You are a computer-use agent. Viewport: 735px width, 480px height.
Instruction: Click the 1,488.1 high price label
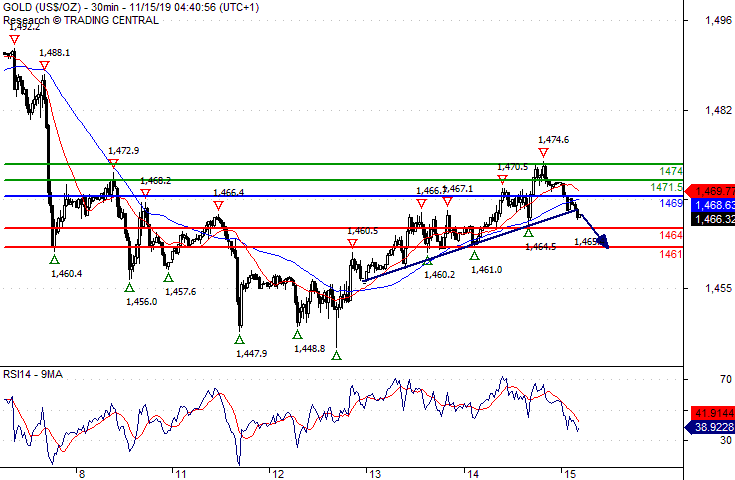(x=55, y=52)
